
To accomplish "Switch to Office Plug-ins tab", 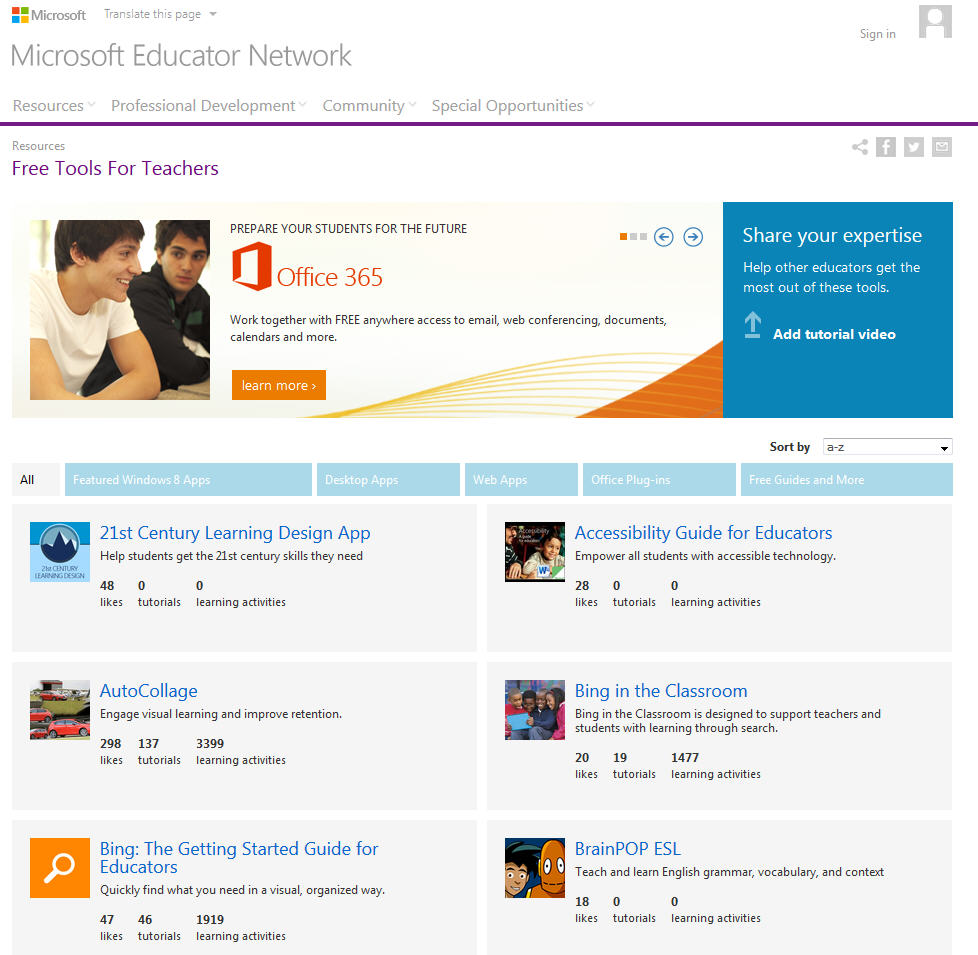I will [659, 480].
